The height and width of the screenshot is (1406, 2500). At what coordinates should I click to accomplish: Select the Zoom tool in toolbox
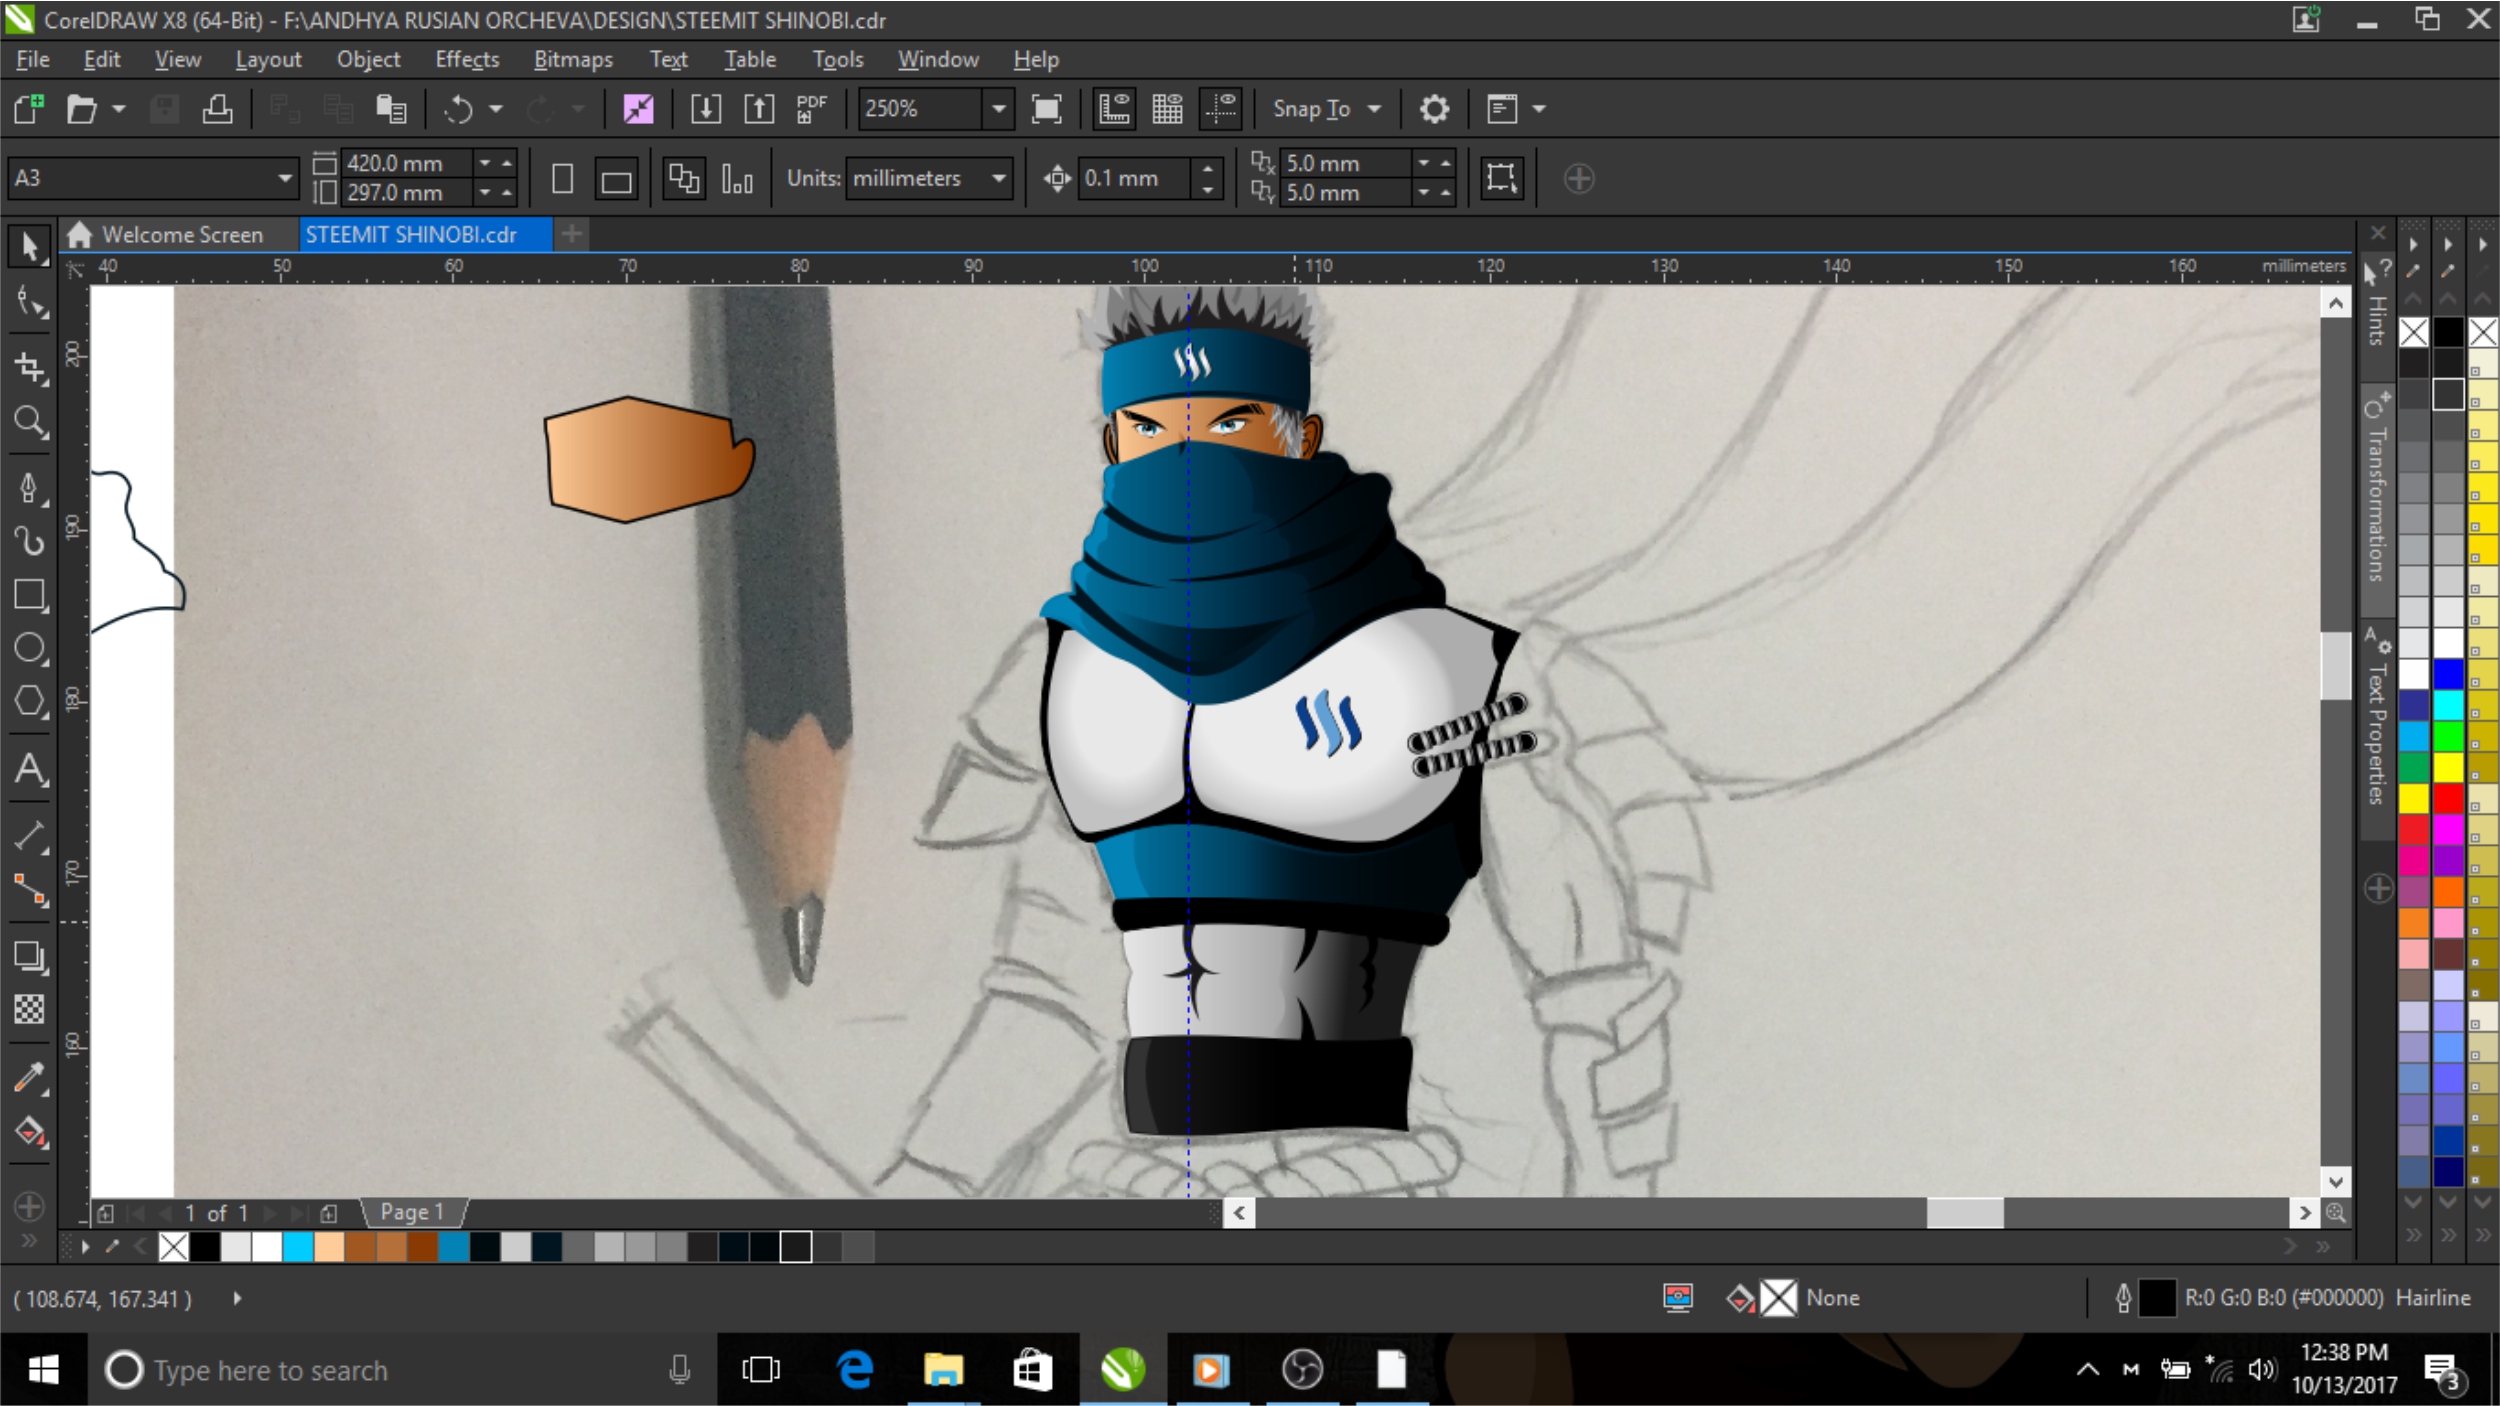click(x=29, y=422)
